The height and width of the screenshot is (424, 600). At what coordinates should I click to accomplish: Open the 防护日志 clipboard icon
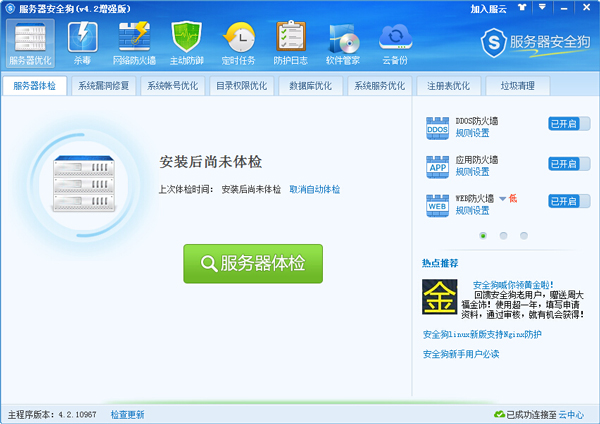290,44
